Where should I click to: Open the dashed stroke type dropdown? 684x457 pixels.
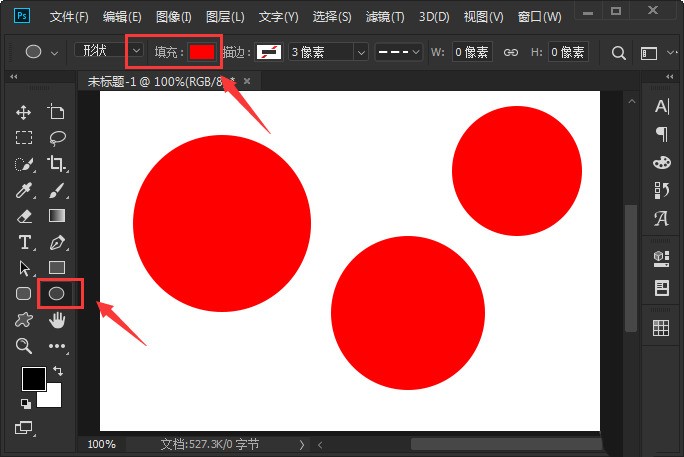point(399,52)
